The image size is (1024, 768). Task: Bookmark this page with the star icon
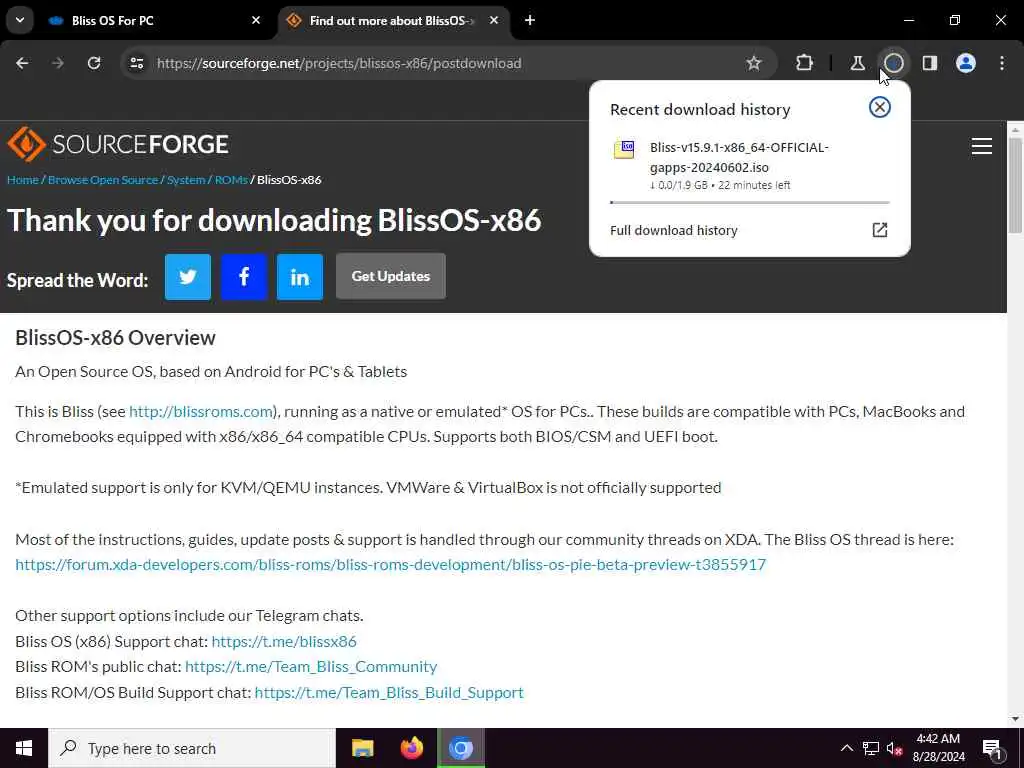pyautogui.click(x=754, y=63)
